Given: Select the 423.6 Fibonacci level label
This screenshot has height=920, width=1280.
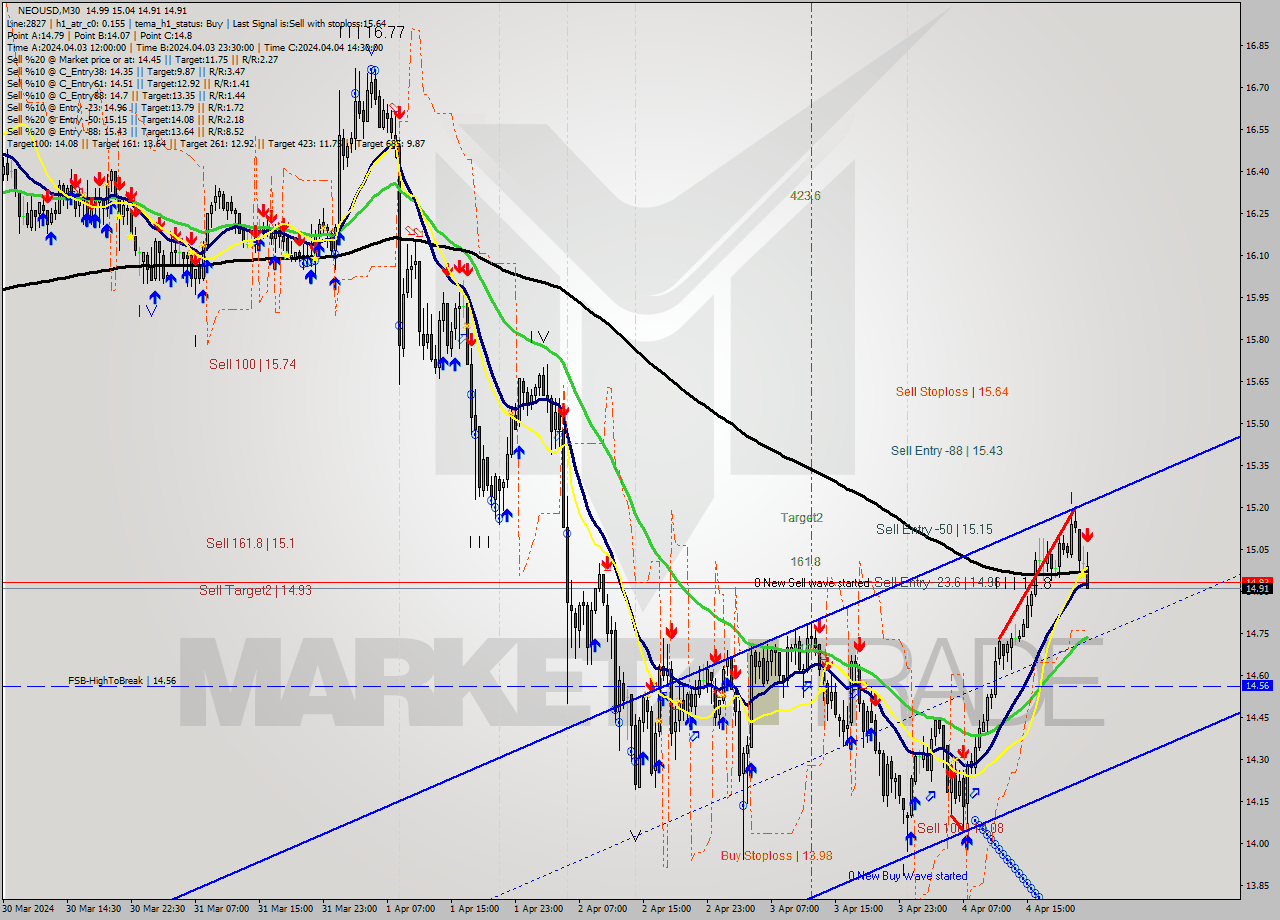Looking at the screenshot, I should coord(805,196).
